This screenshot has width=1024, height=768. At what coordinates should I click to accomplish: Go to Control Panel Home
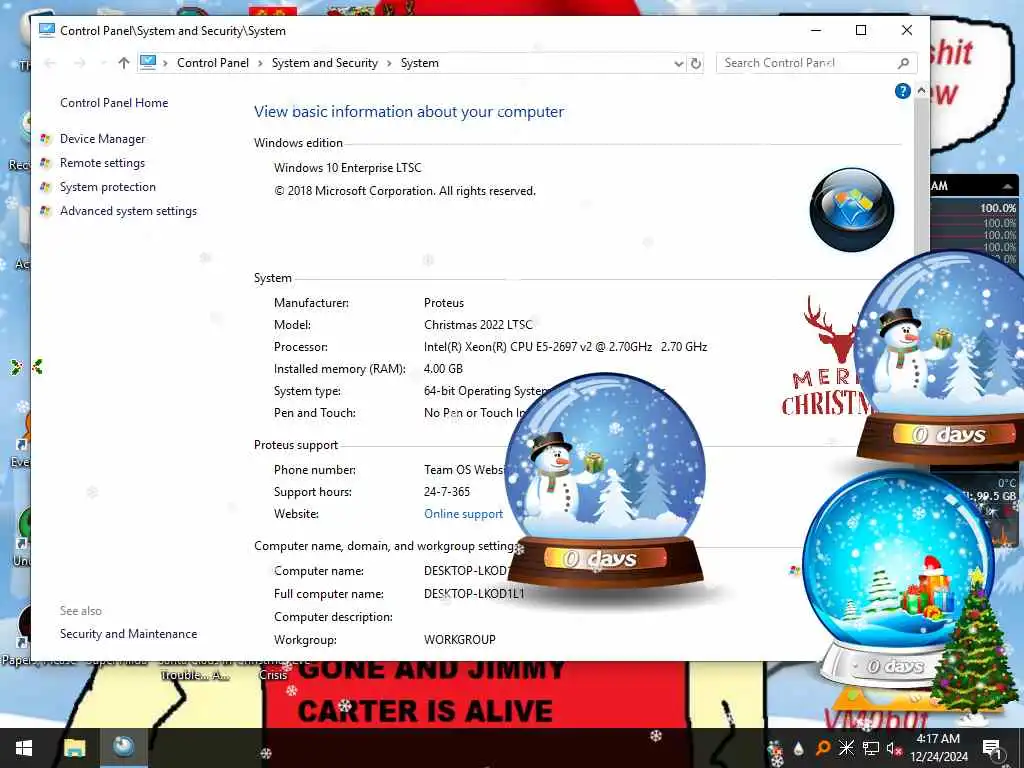point(114,103)
